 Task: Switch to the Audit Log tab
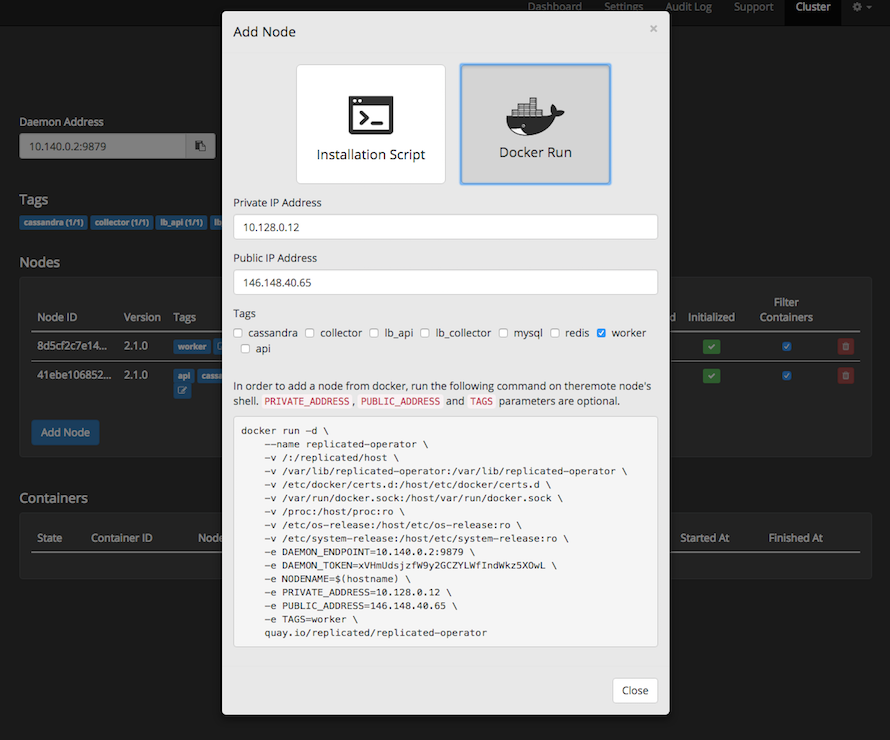[x=688, y=7]
